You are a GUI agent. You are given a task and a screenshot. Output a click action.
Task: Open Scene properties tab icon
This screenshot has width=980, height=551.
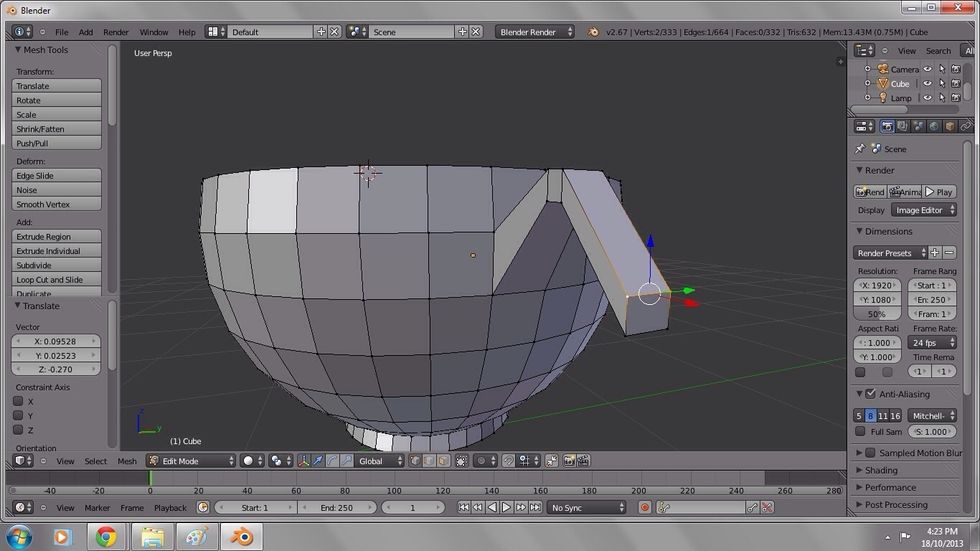tap(918, 127)
